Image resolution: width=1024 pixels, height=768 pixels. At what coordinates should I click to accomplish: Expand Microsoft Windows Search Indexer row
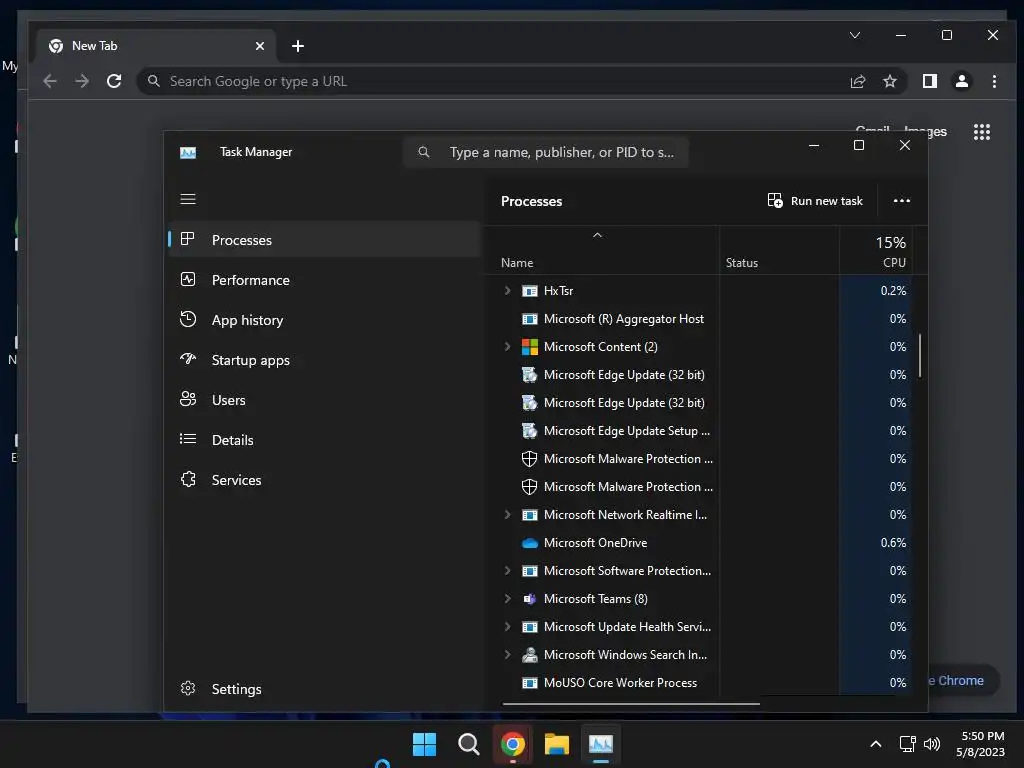point(507,654)
